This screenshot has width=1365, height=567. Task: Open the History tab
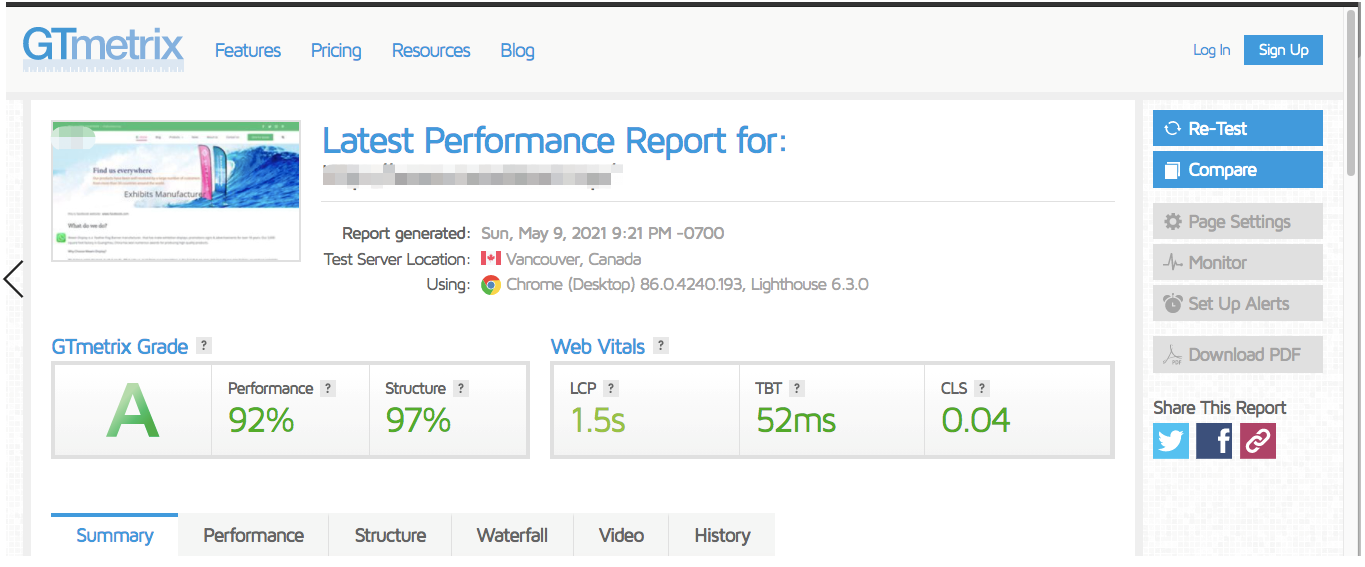click(722, 535)
